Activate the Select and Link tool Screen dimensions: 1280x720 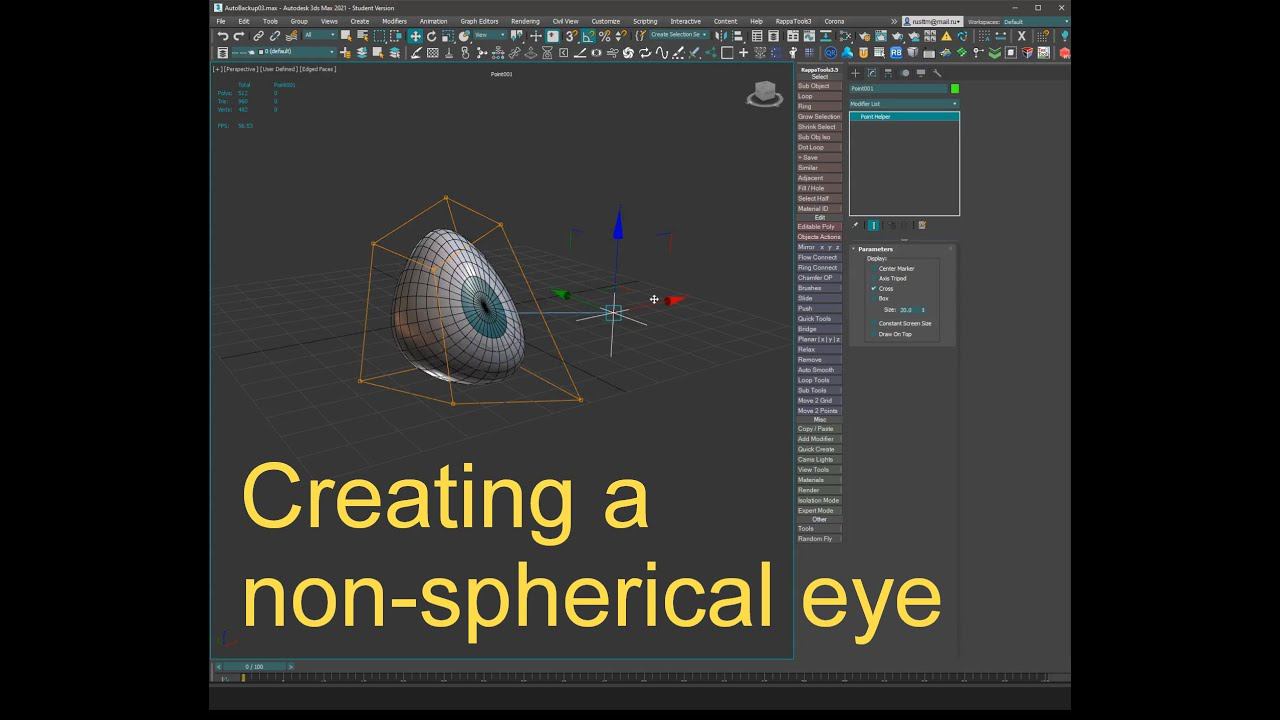coord(259,36)
